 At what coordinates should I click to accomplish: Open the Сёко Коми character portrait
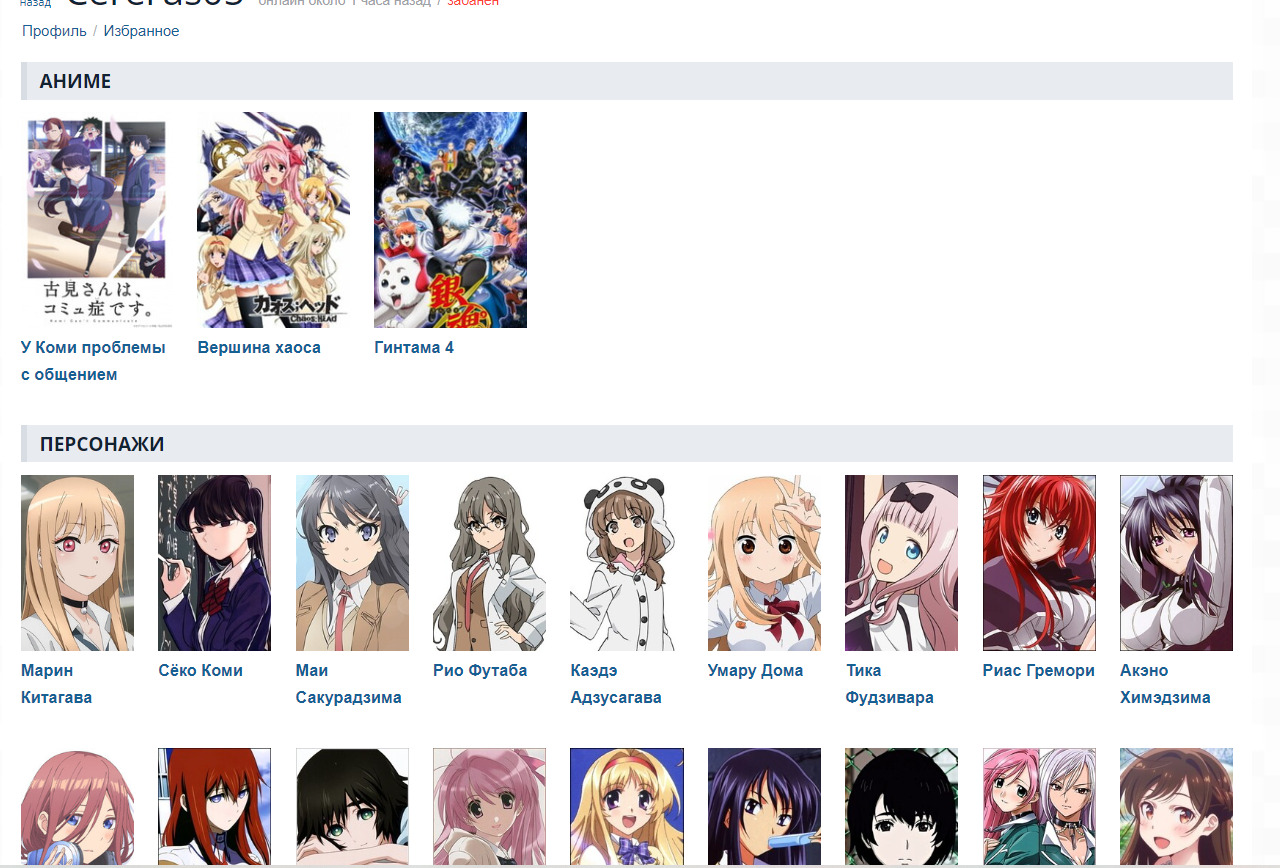point(214,563)
